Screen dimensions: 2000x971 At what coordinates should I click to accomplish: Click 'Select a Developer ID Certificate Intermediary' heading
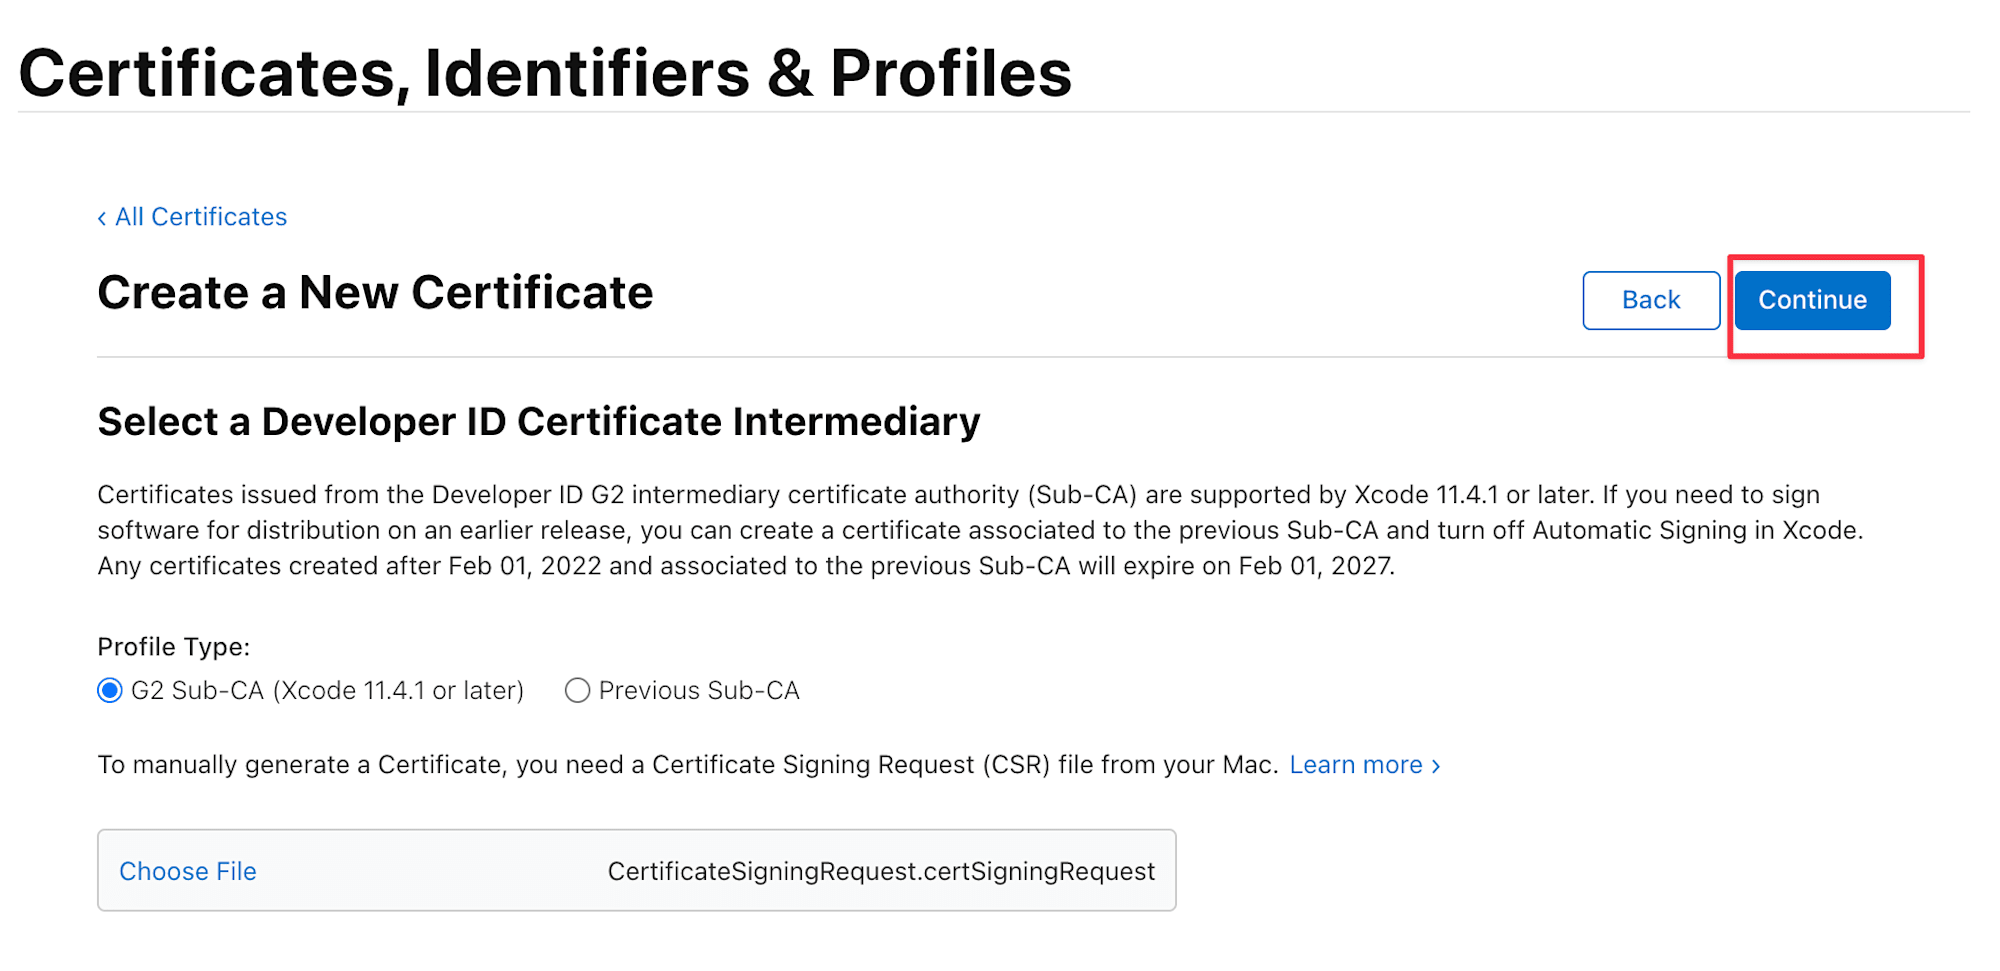coord(538,421)
